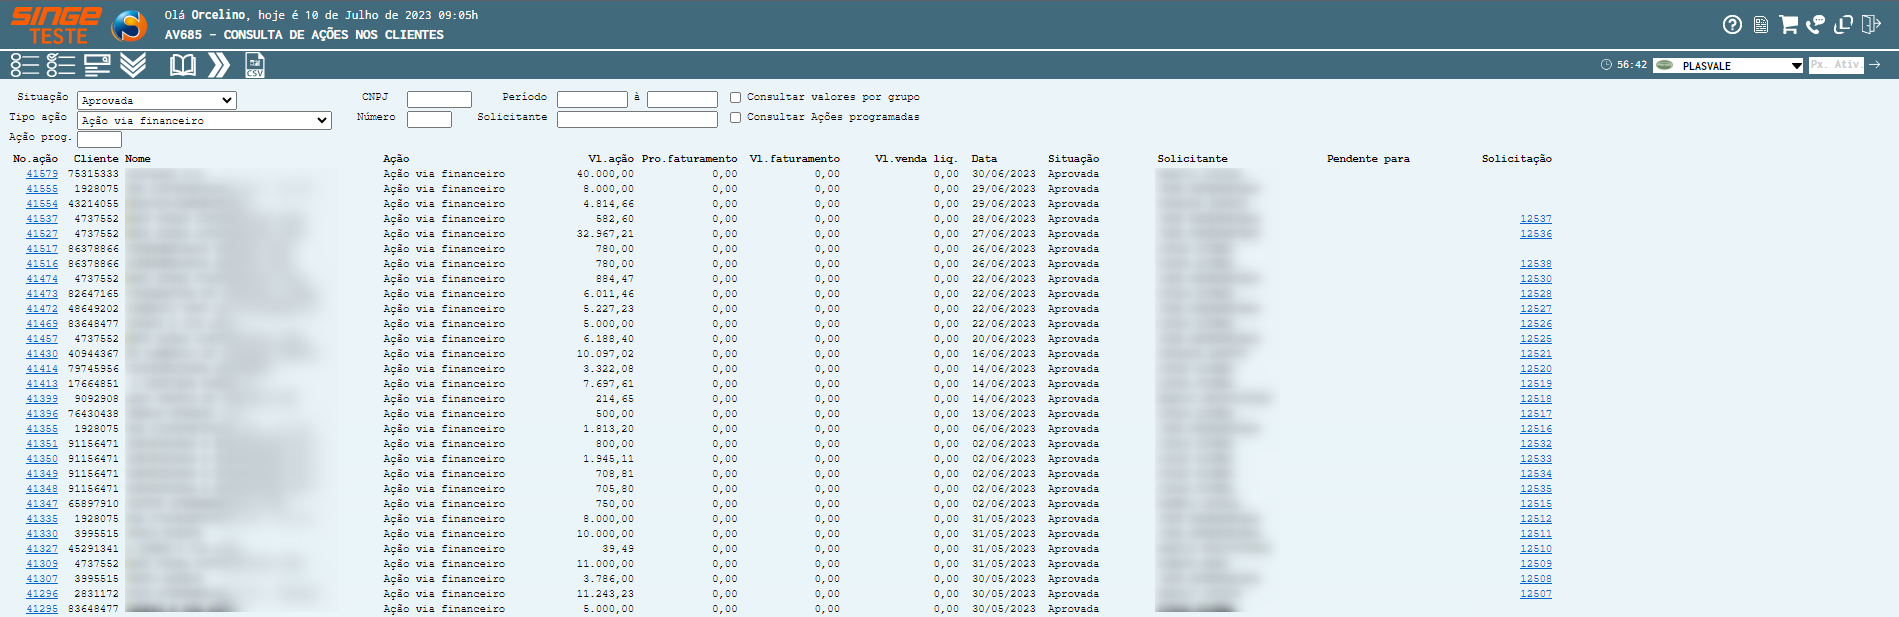Screen dimensions: 1899x617
Task: Click the double chevron down icon
Action: pyautogui.click(x=133, y=65)
